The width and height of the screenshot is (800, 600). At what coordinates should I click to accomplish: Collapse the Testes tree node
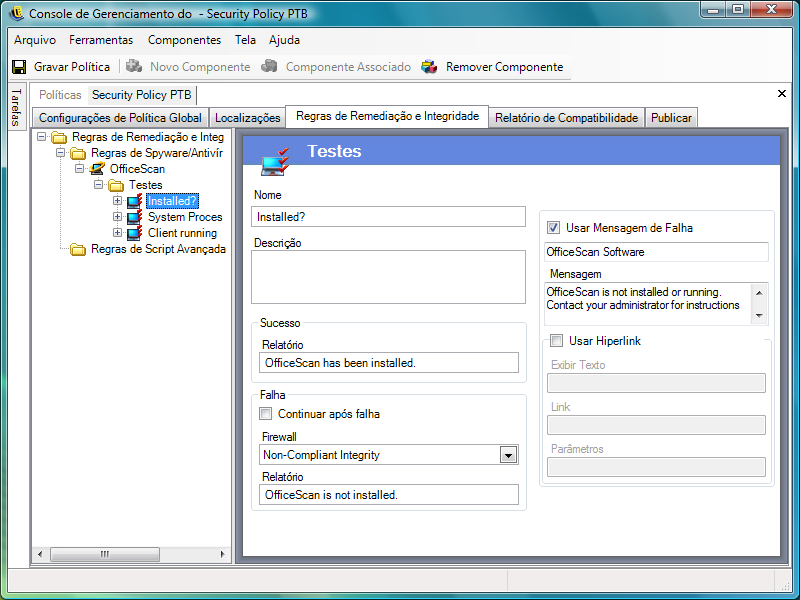[x=98, y=185]
